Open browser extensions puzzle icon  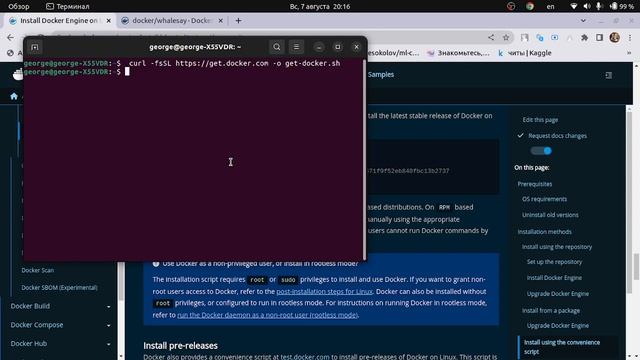(584, 38)
